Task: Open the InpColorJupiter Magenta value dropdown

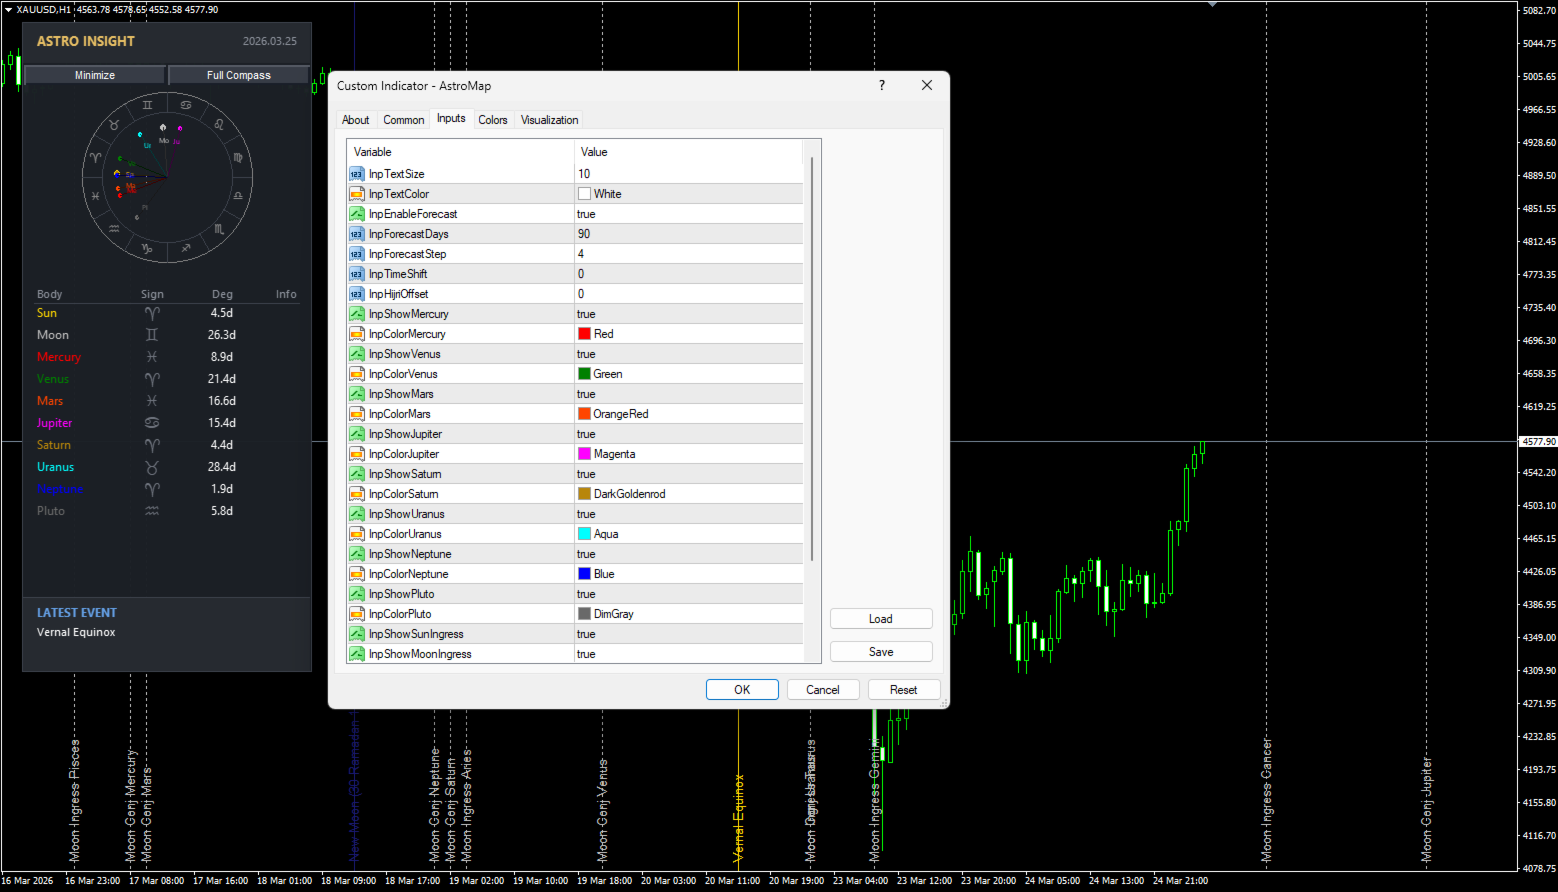Action: (688, 454)
